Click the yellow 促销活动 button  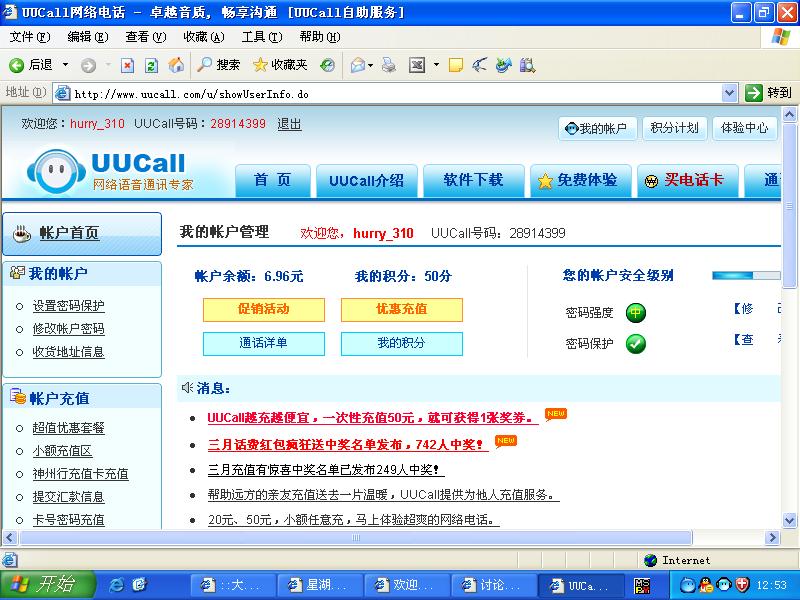(x=264, y=310)
